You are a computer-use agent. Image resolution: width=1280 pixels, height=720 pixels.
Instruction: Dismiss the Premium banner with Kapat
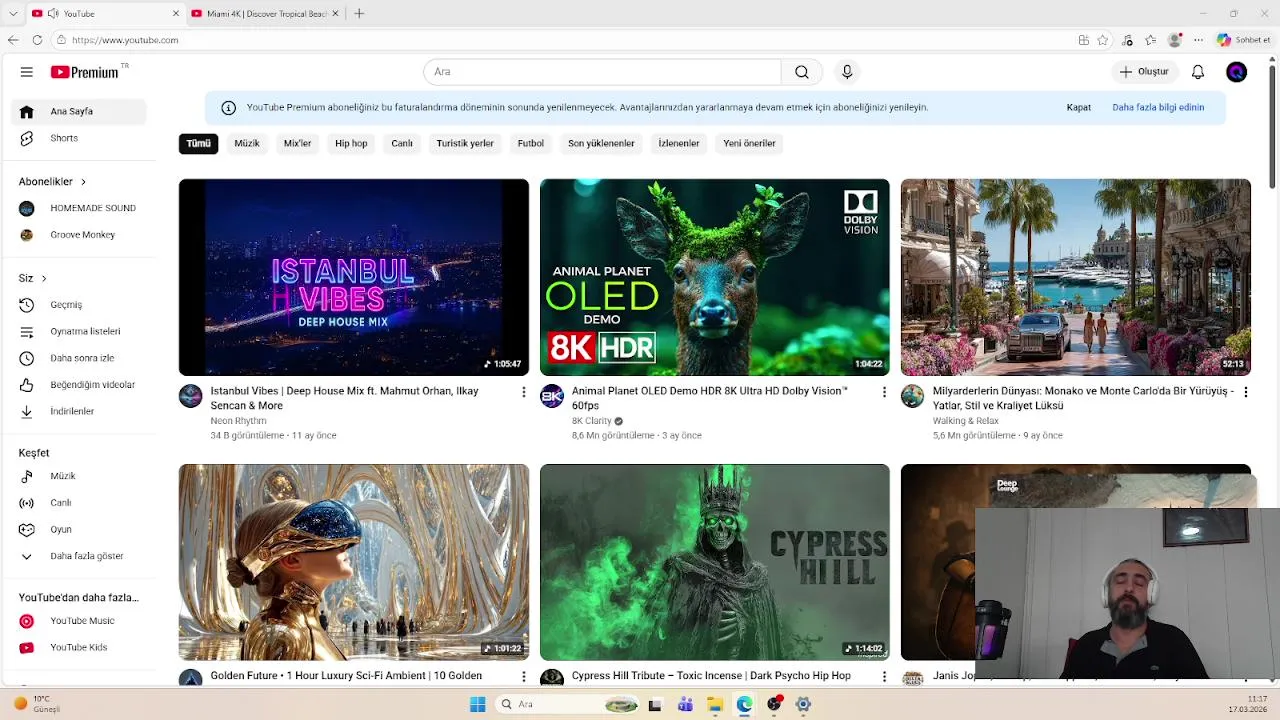tap(1078, 108)
